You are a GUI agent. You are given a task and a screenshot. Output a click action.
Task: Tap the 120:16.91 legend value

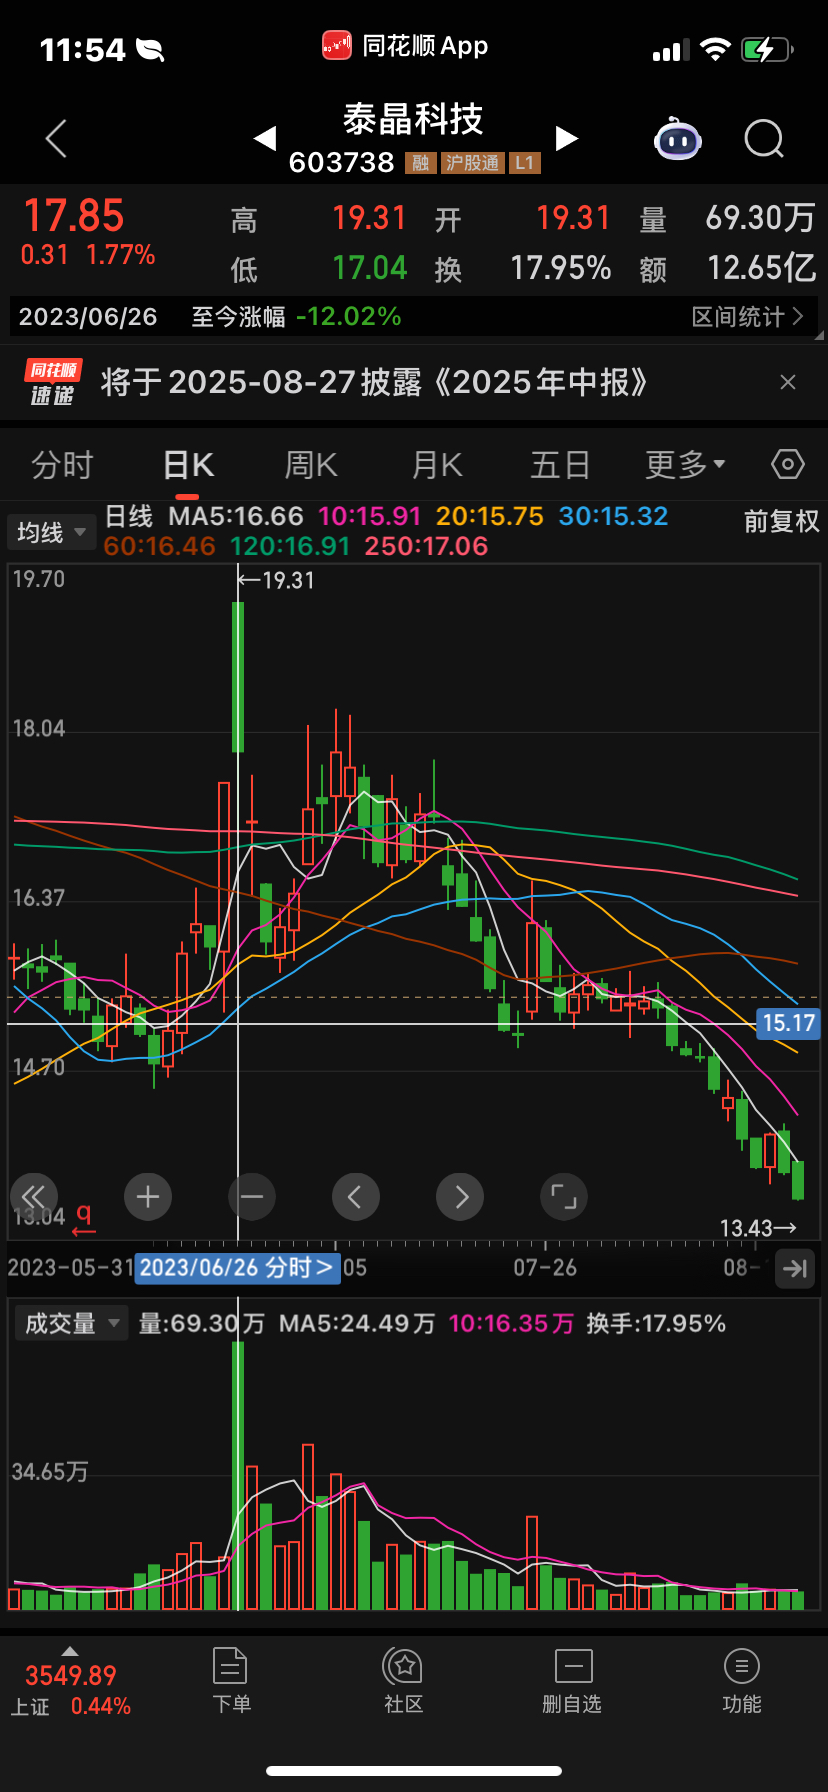pyautogui.click(x=290, y=547)
